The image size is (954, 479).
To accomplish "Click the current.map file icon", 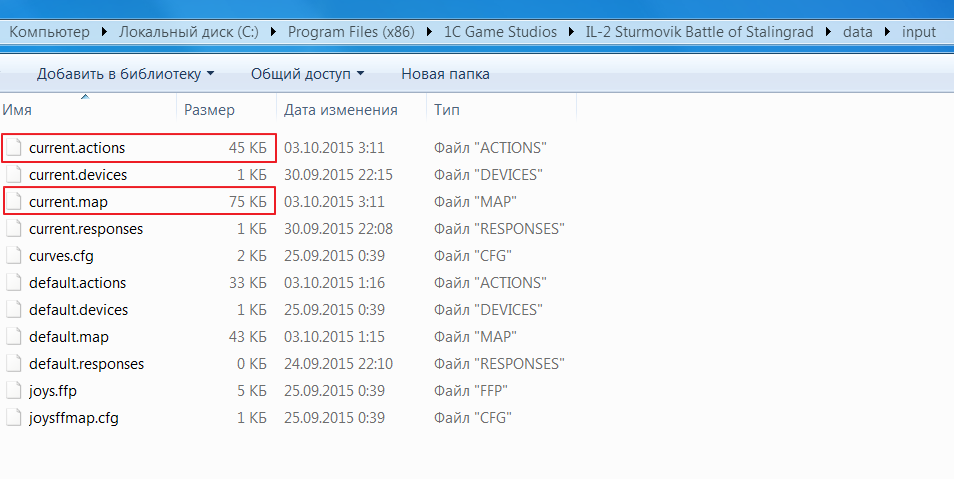I will pyautogui.click(x=13, y=201).
